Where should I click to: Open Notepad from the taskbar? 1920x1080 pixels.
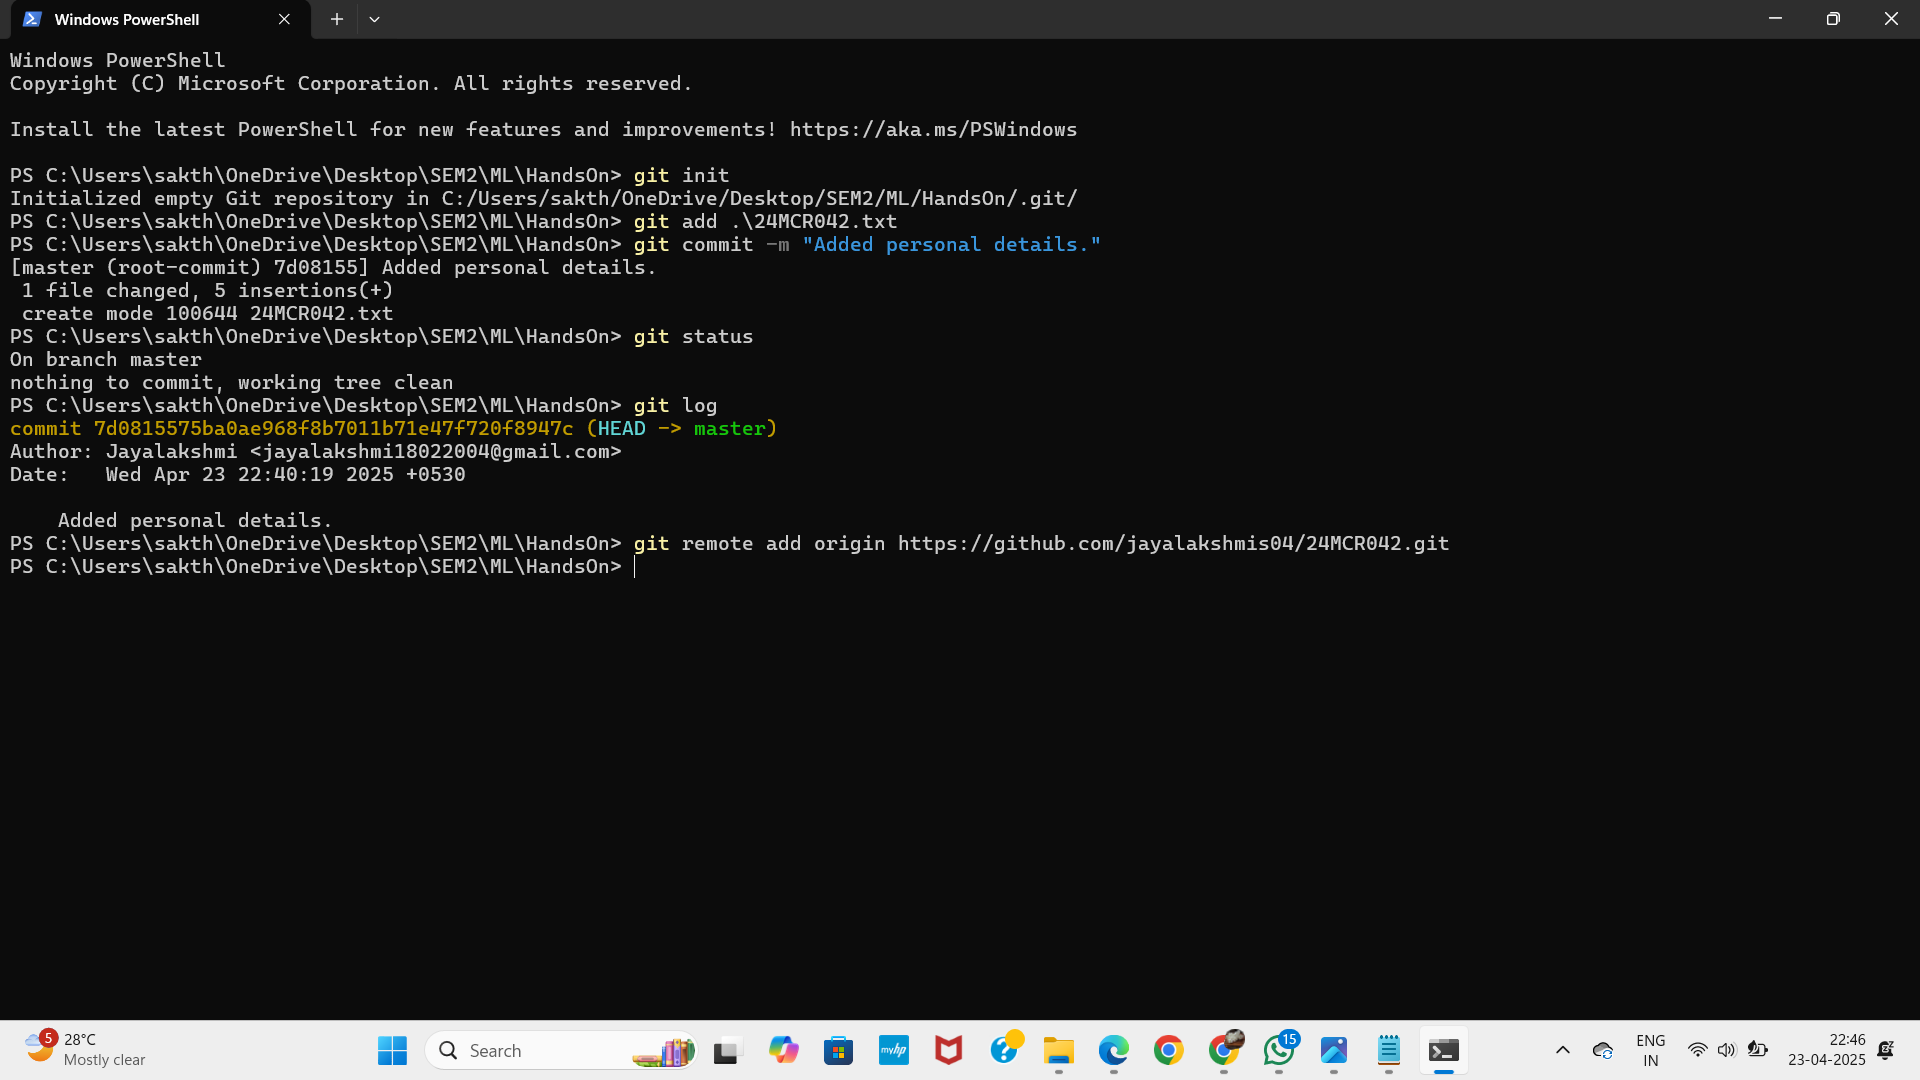[x=1389, y=1050]
